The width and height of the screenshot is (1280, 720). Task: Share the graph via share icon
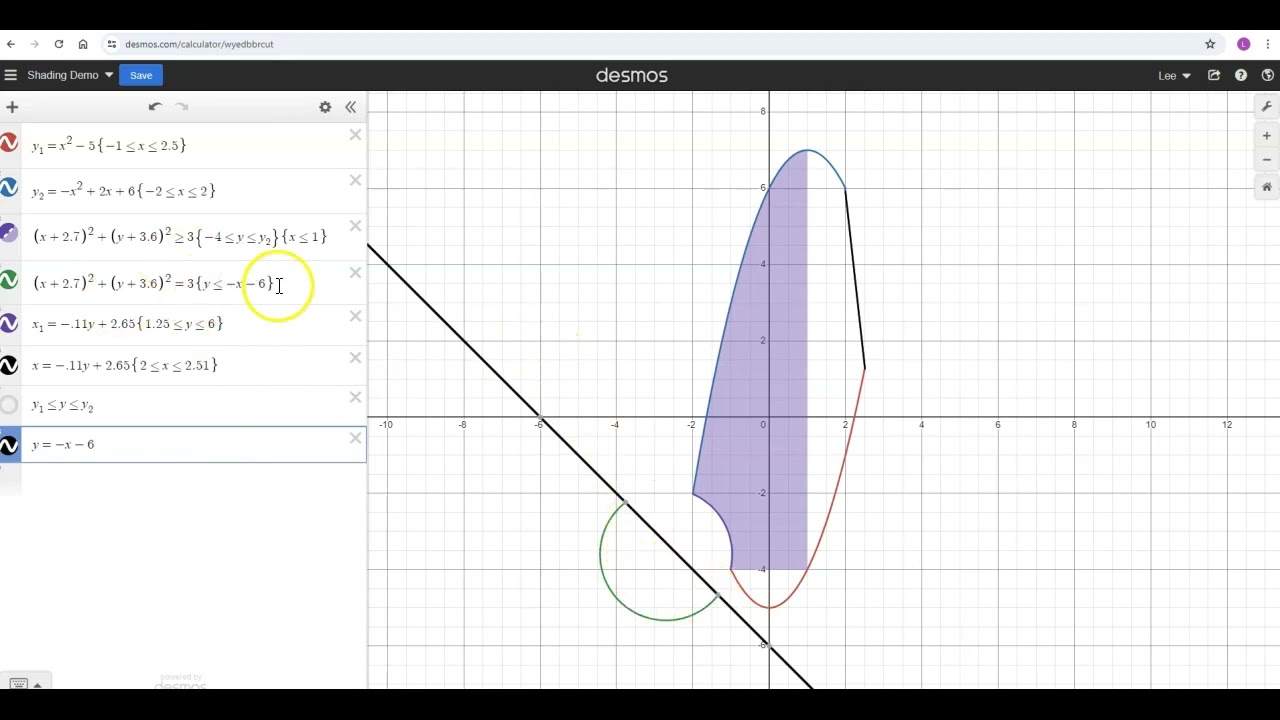pyautogui.click(x=1214, y=75)
